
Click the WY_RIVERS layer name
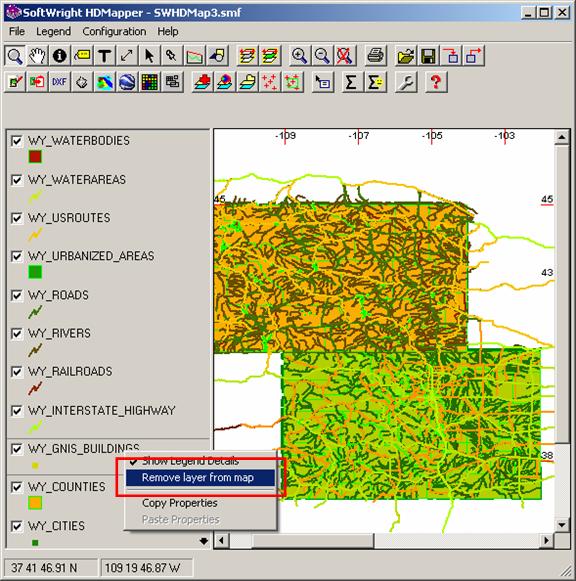(59, 333)
